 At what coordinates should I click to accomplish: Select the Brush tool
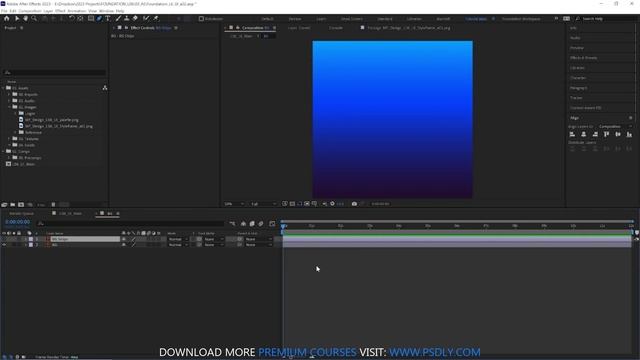point(118,18)
